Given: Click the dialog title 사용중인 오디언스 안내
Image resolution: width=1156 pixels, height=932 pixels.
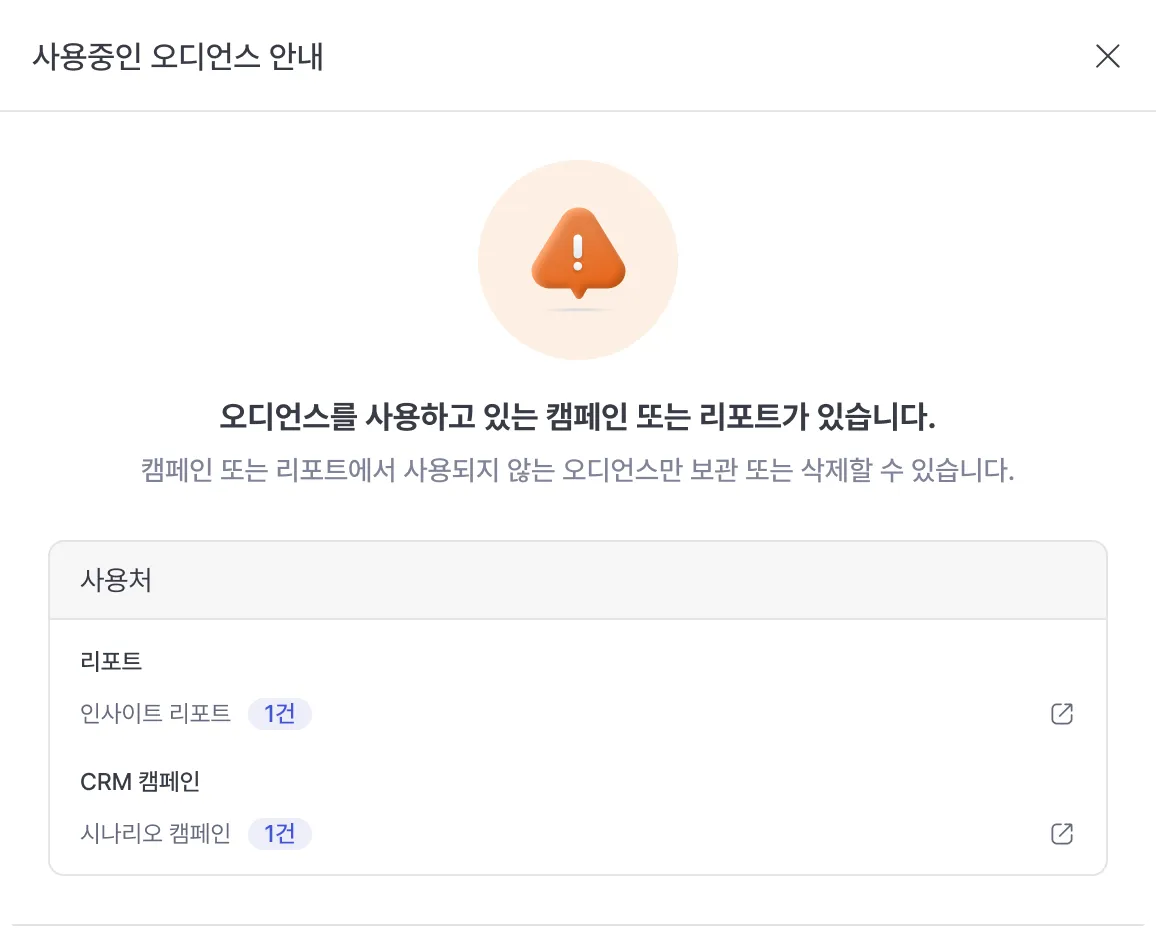Looking at the screenshot, I should coord(178,57).
